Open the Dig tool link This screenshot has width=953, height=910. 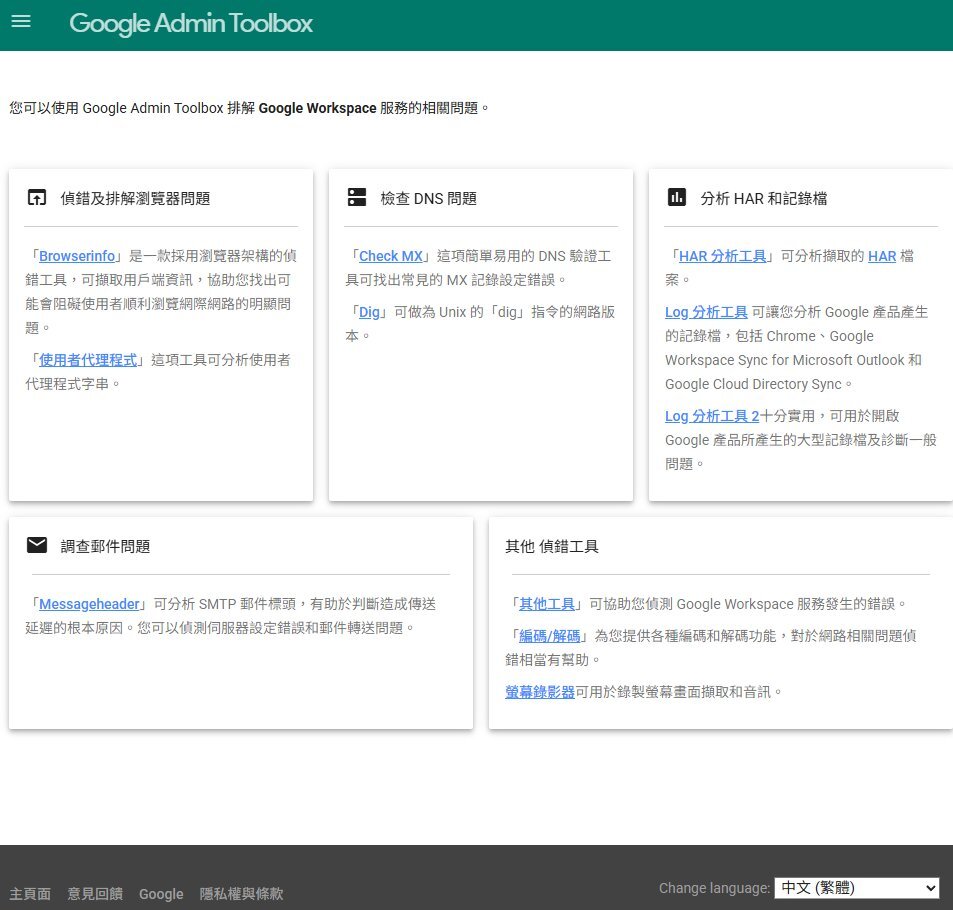(370, 312)
